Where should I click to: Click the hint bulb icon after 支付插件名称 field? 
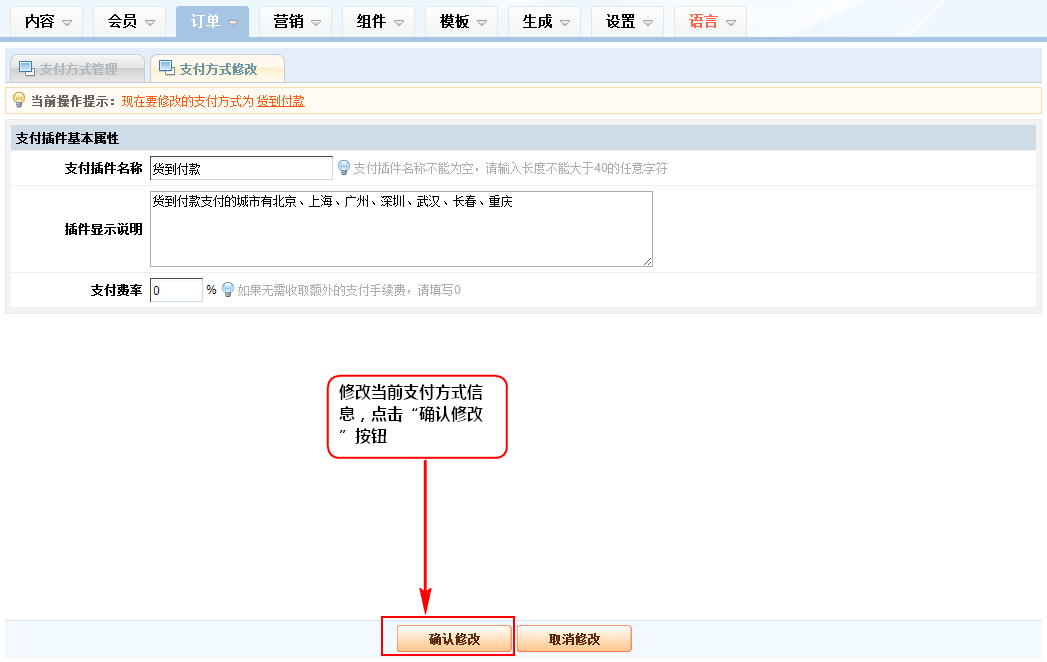[x=344, y=168]
